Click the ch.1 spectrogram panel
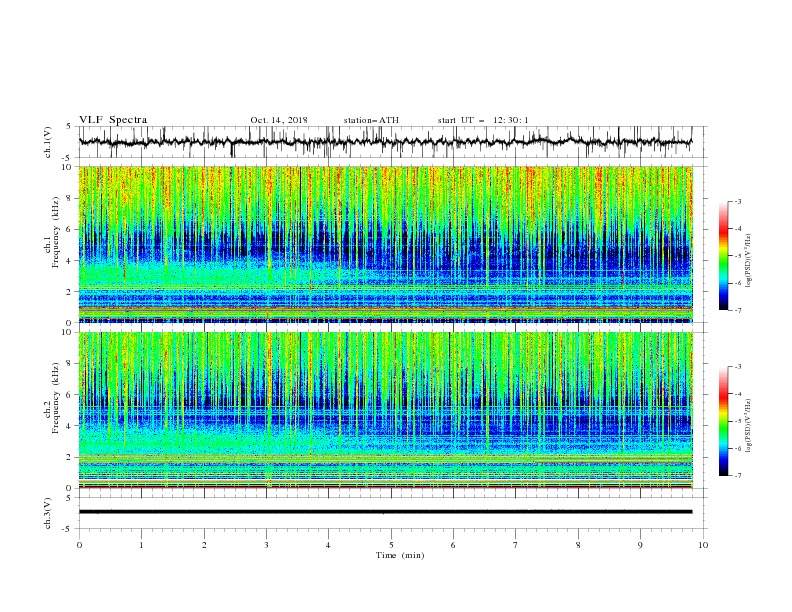This screenshot has height=612, width=792. pos(385,244)
